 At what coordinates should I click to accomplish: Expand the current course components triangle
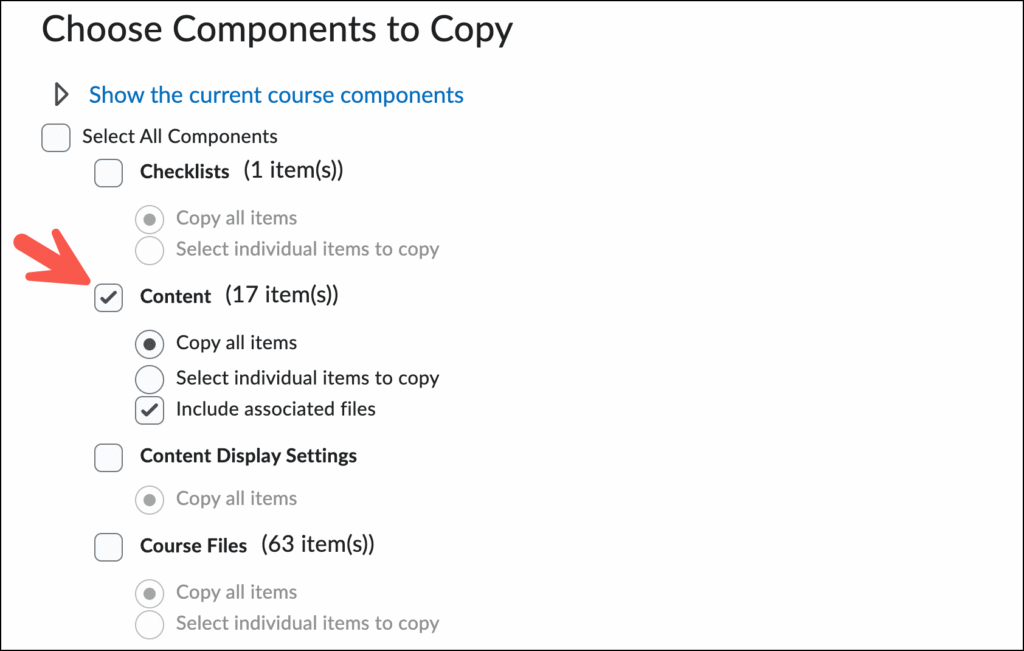coord(61,95)
